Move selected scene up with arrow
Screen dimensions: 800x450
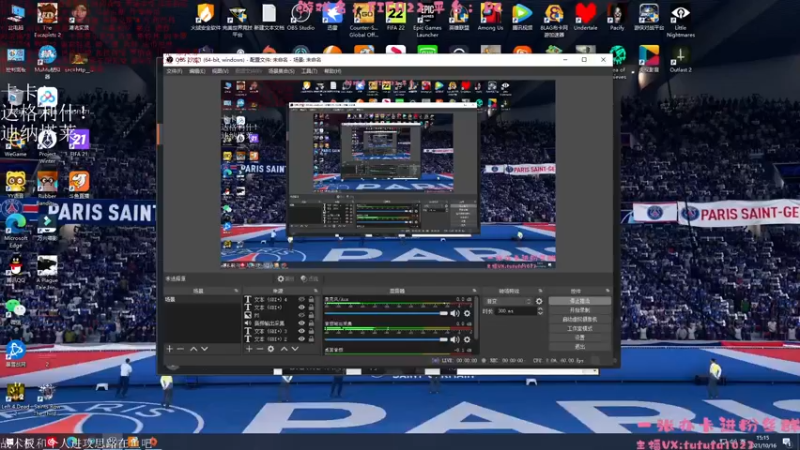coord(193,349)
